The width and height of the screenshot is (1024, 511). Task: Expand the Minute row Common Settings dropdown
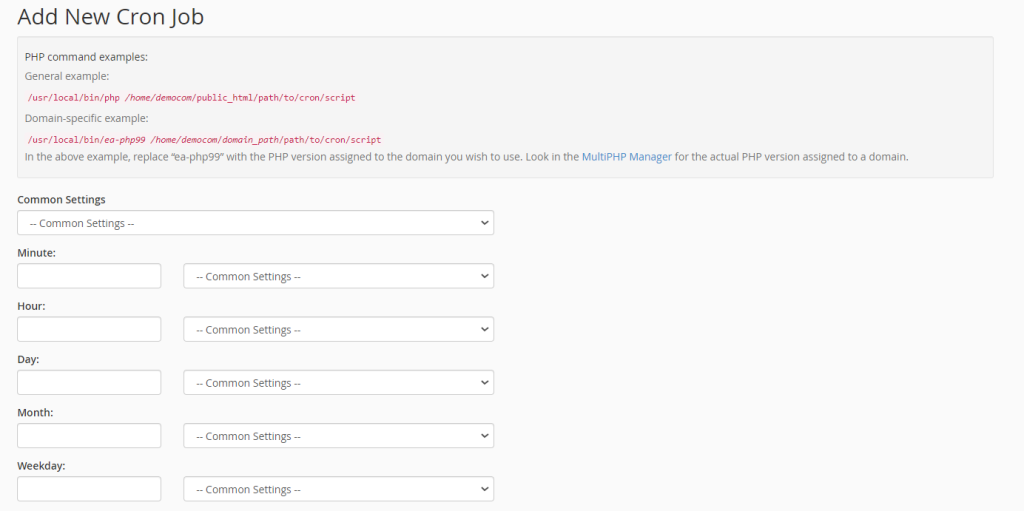coord(338,276)
